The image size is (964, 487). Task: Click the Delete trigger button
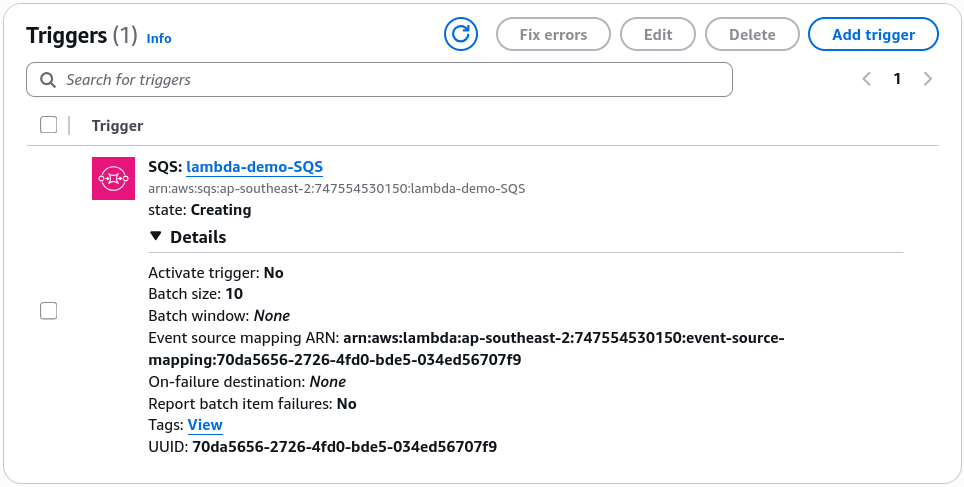coord(752,34)
